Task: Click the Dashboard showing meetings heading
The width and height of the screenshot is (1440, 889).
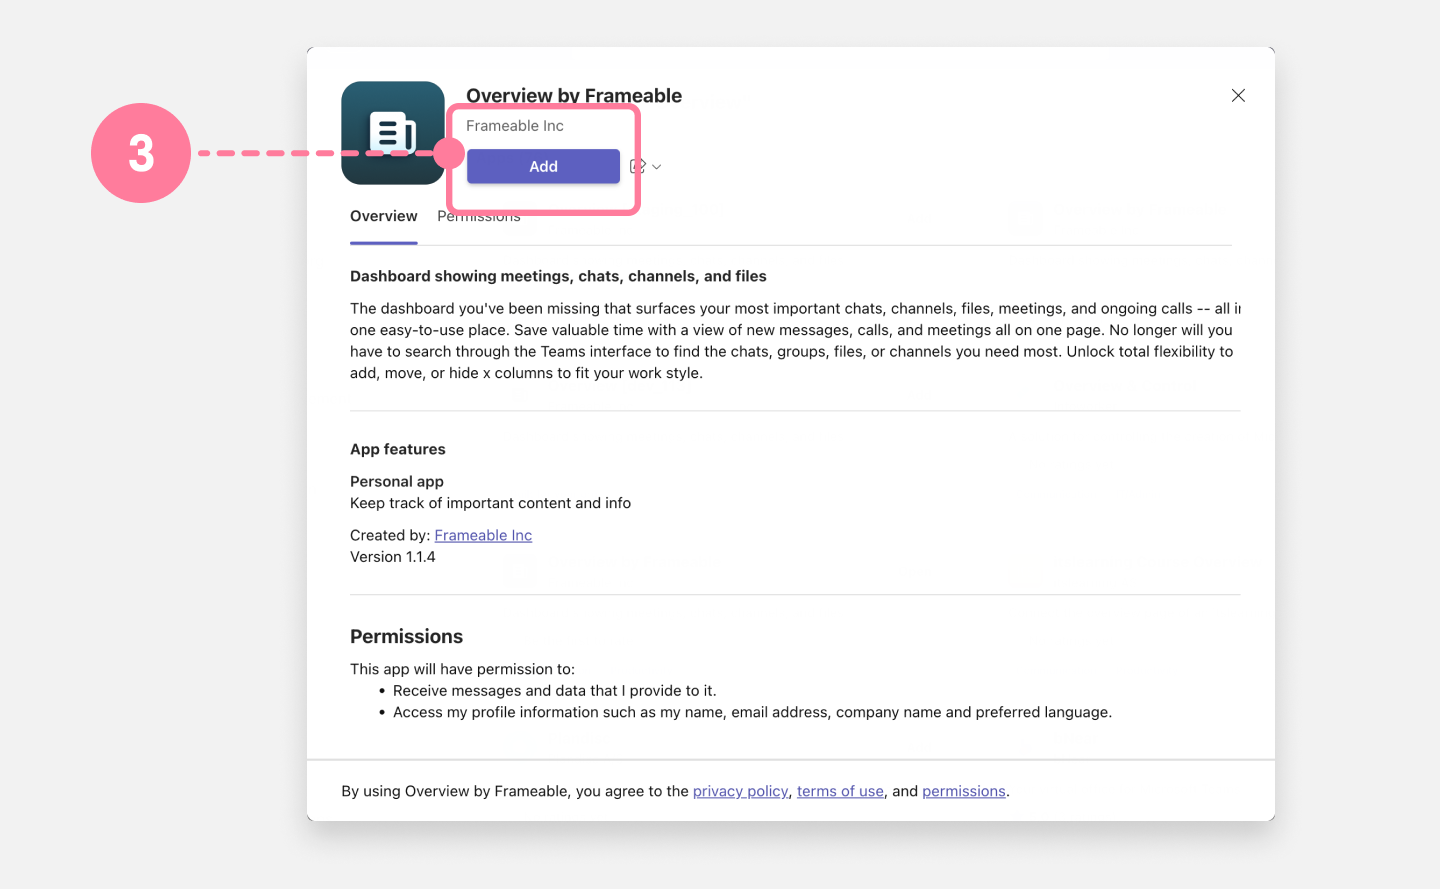Action: point(558,276)
